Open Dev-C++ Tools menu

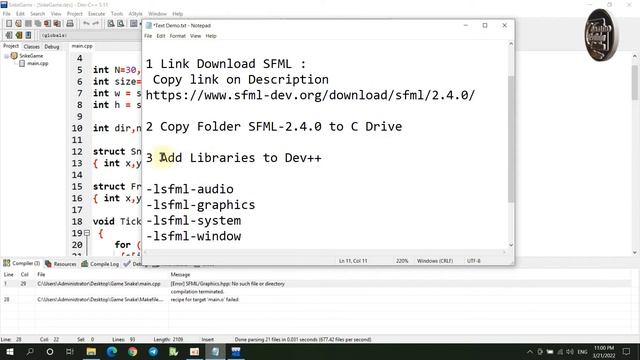tap(117, 14)
